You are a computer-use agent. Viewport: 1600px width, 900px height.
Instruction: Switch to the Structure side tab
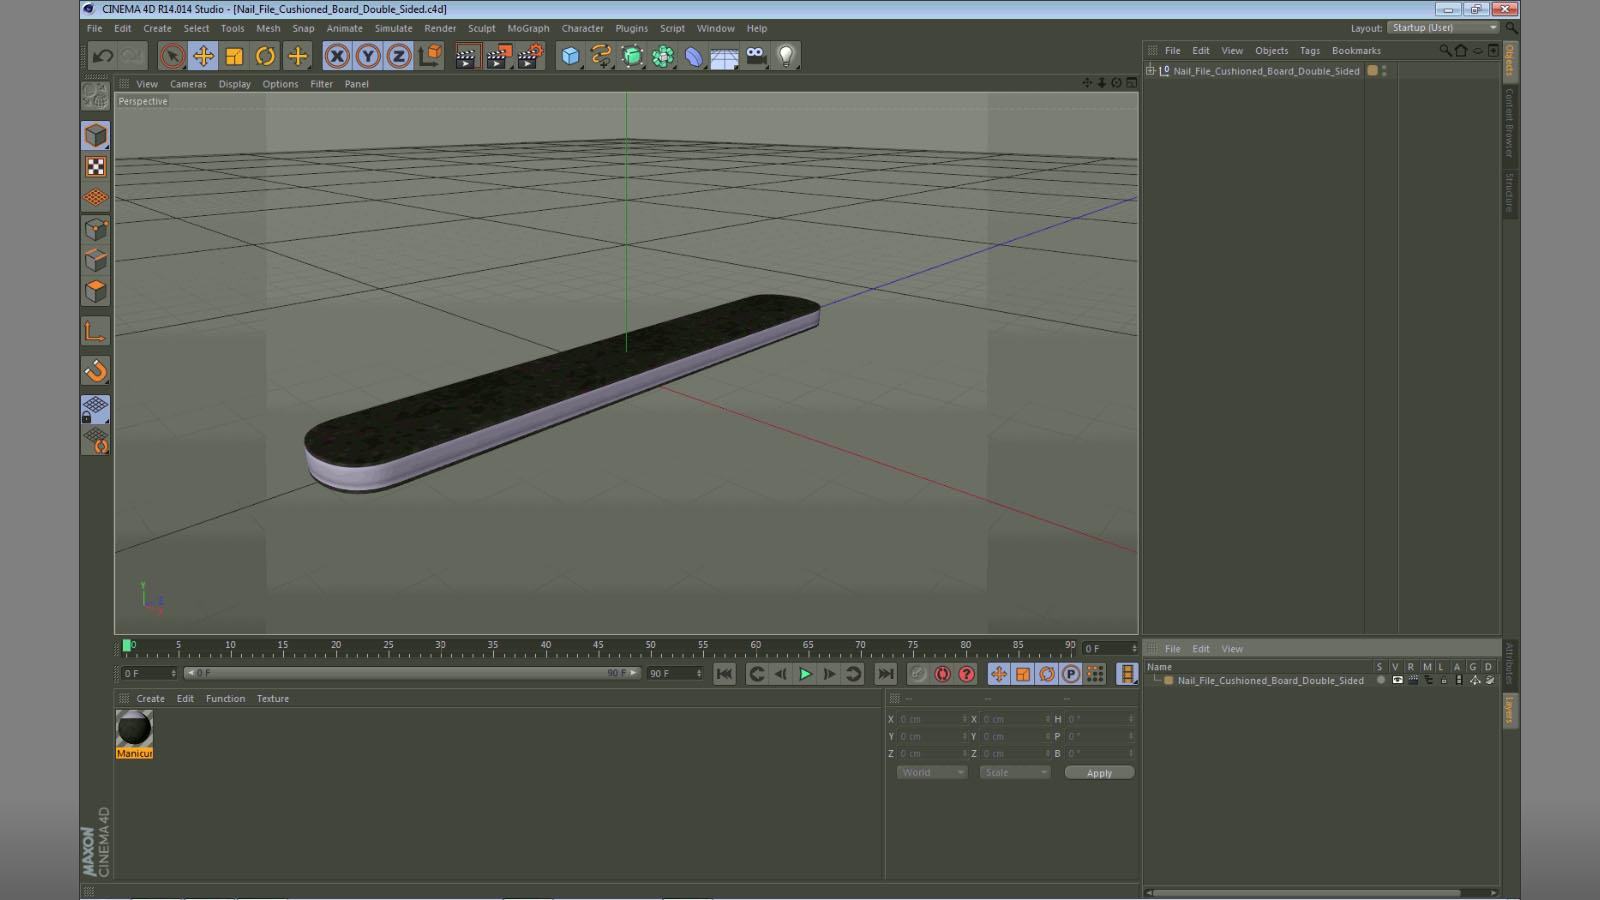(x=1510, y=193)
